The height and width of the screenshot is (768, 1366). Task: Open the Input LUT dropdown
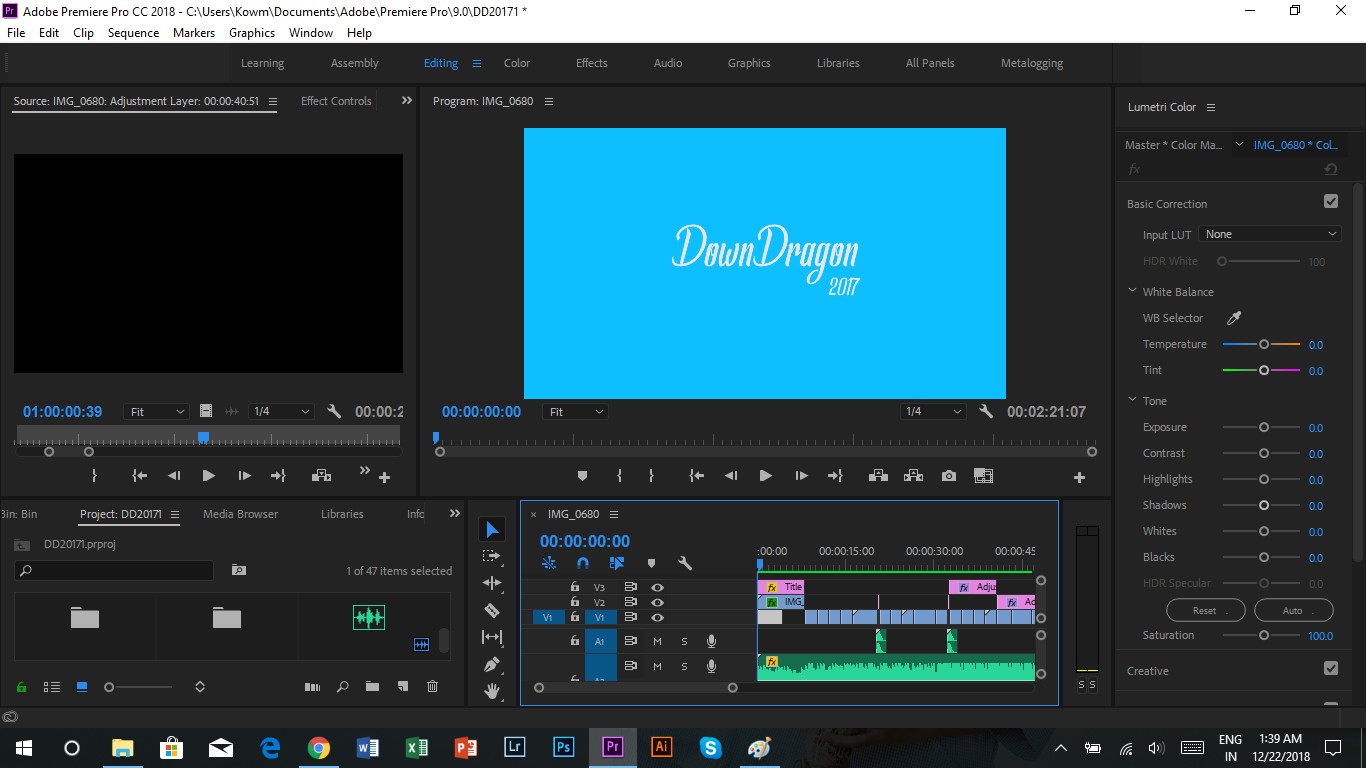pos(1269,234)
